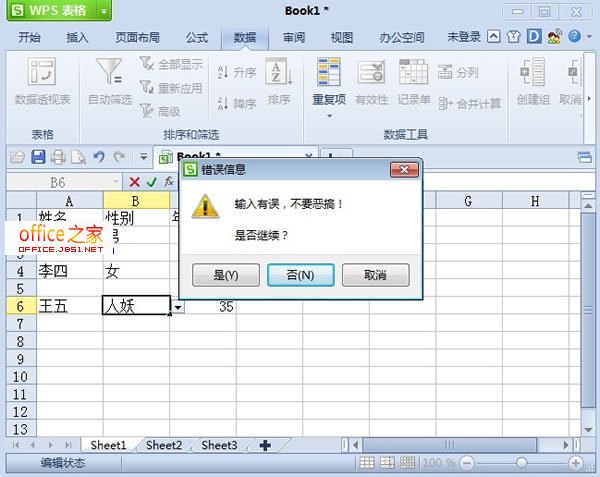This screenshot has width=600, height=477.
Task: Click the Undo arrow icon
Action: coord(99,157)
